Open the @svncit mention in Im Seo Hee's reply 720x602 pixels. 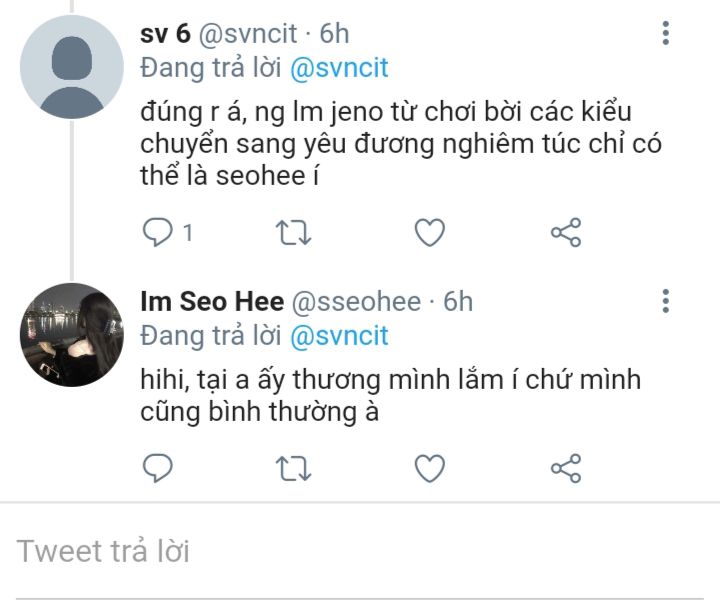[339, 336]
